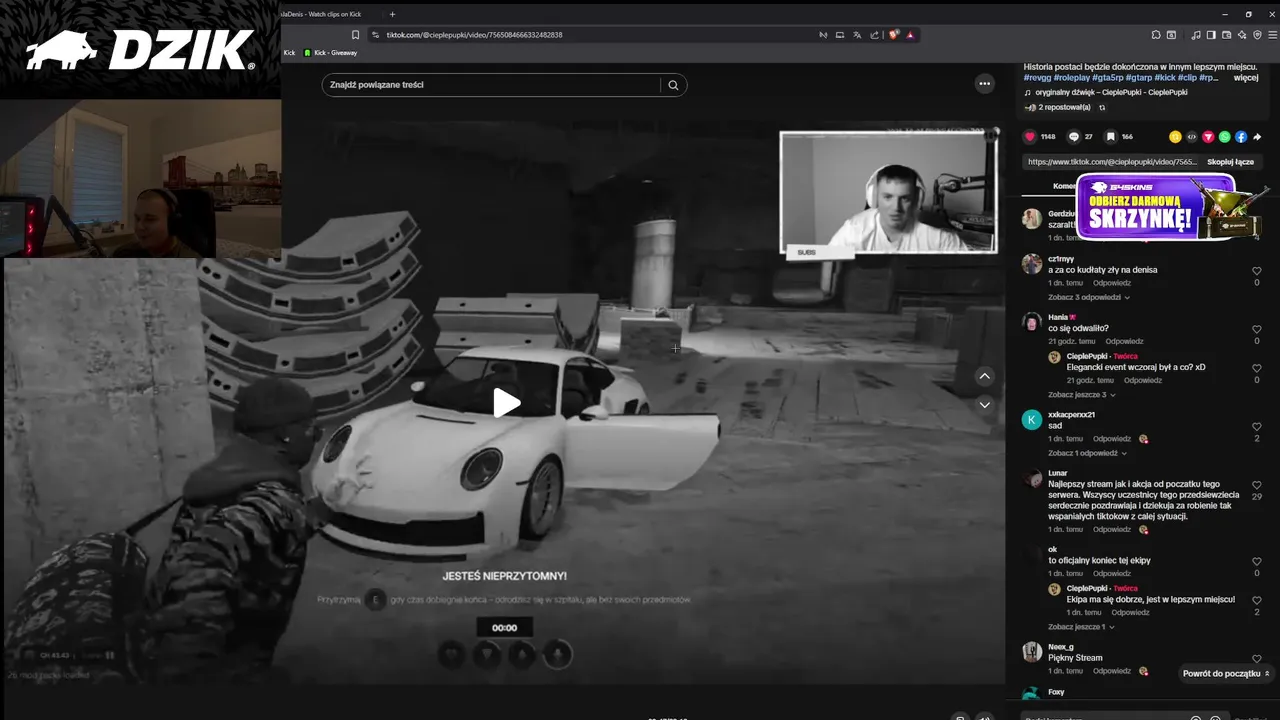This screenshot has height=720, width=1280.
Task: Open the three-dot more options menu above video
Action: pos(985,84)
